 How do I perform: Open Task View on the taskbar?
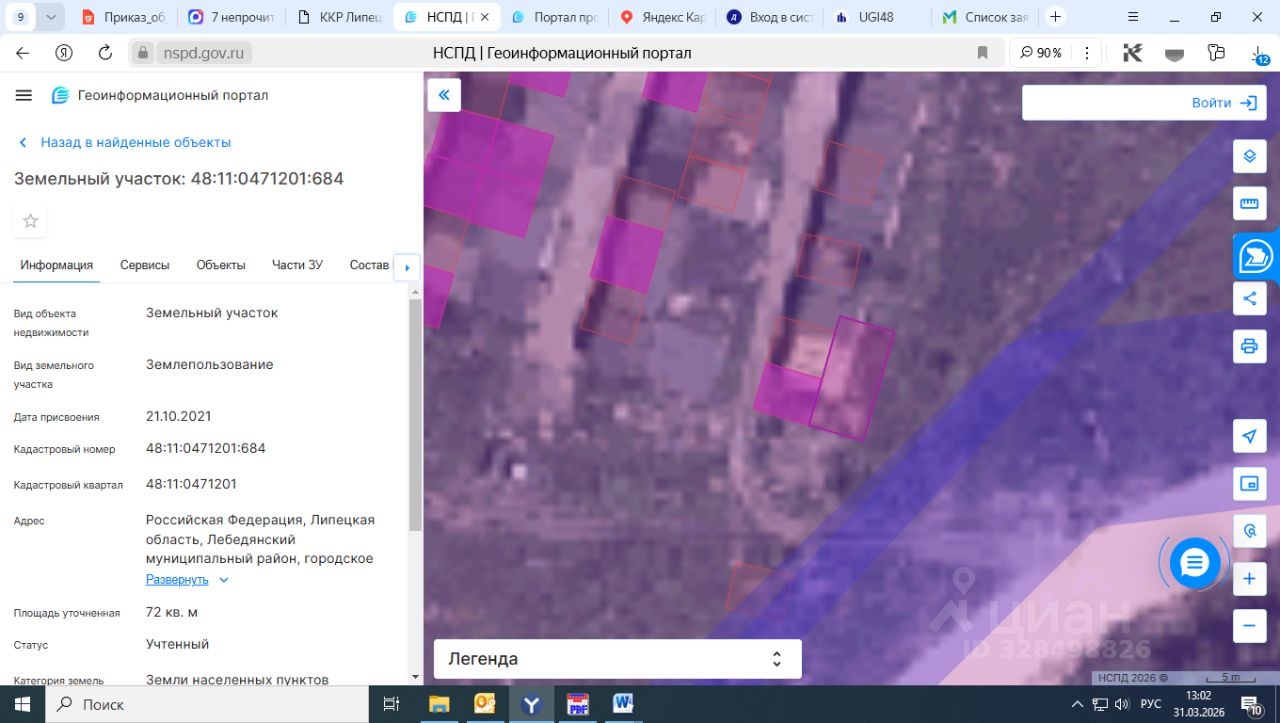[x=392, y=704]
